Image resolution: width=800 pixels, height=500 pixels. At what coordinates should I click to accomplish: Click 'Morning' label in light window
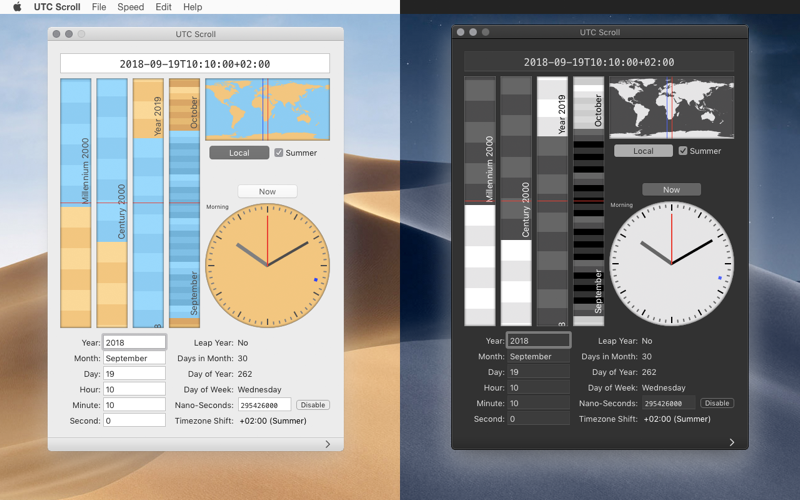217,207
